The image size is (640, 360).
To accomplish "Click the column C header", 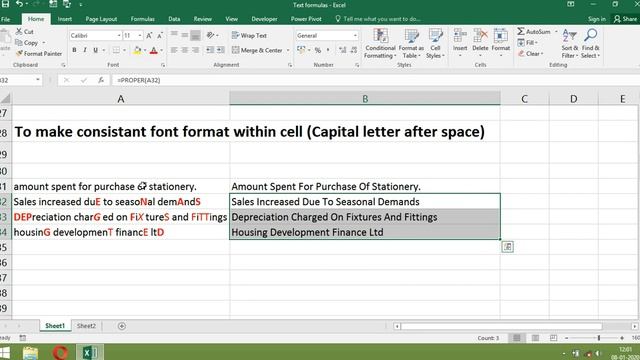I will click(x=524, y=99).
